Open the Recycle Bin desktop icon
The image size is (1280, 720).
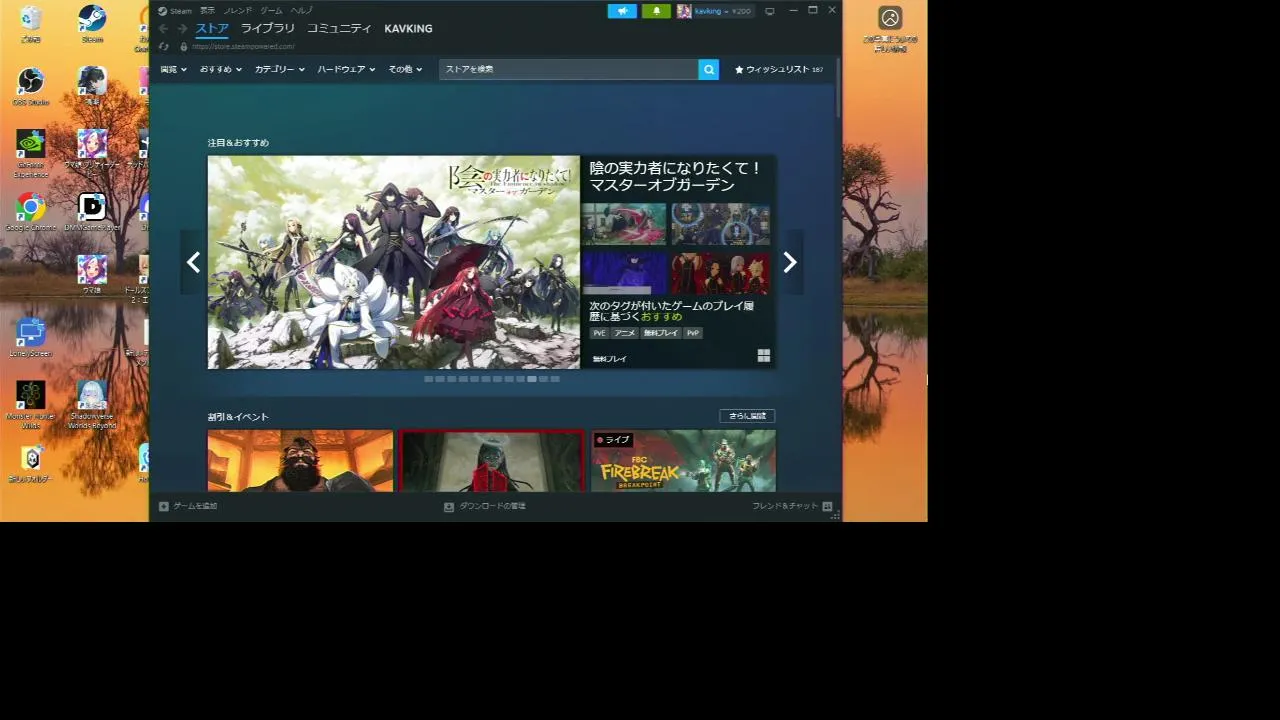(x=30, y=24)
